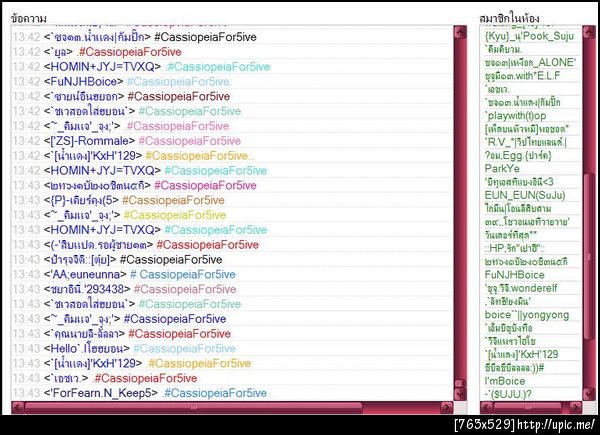600x435 pixels.
Task: Click the member list scroll-up arrow
Action: (x=589, y=33)
